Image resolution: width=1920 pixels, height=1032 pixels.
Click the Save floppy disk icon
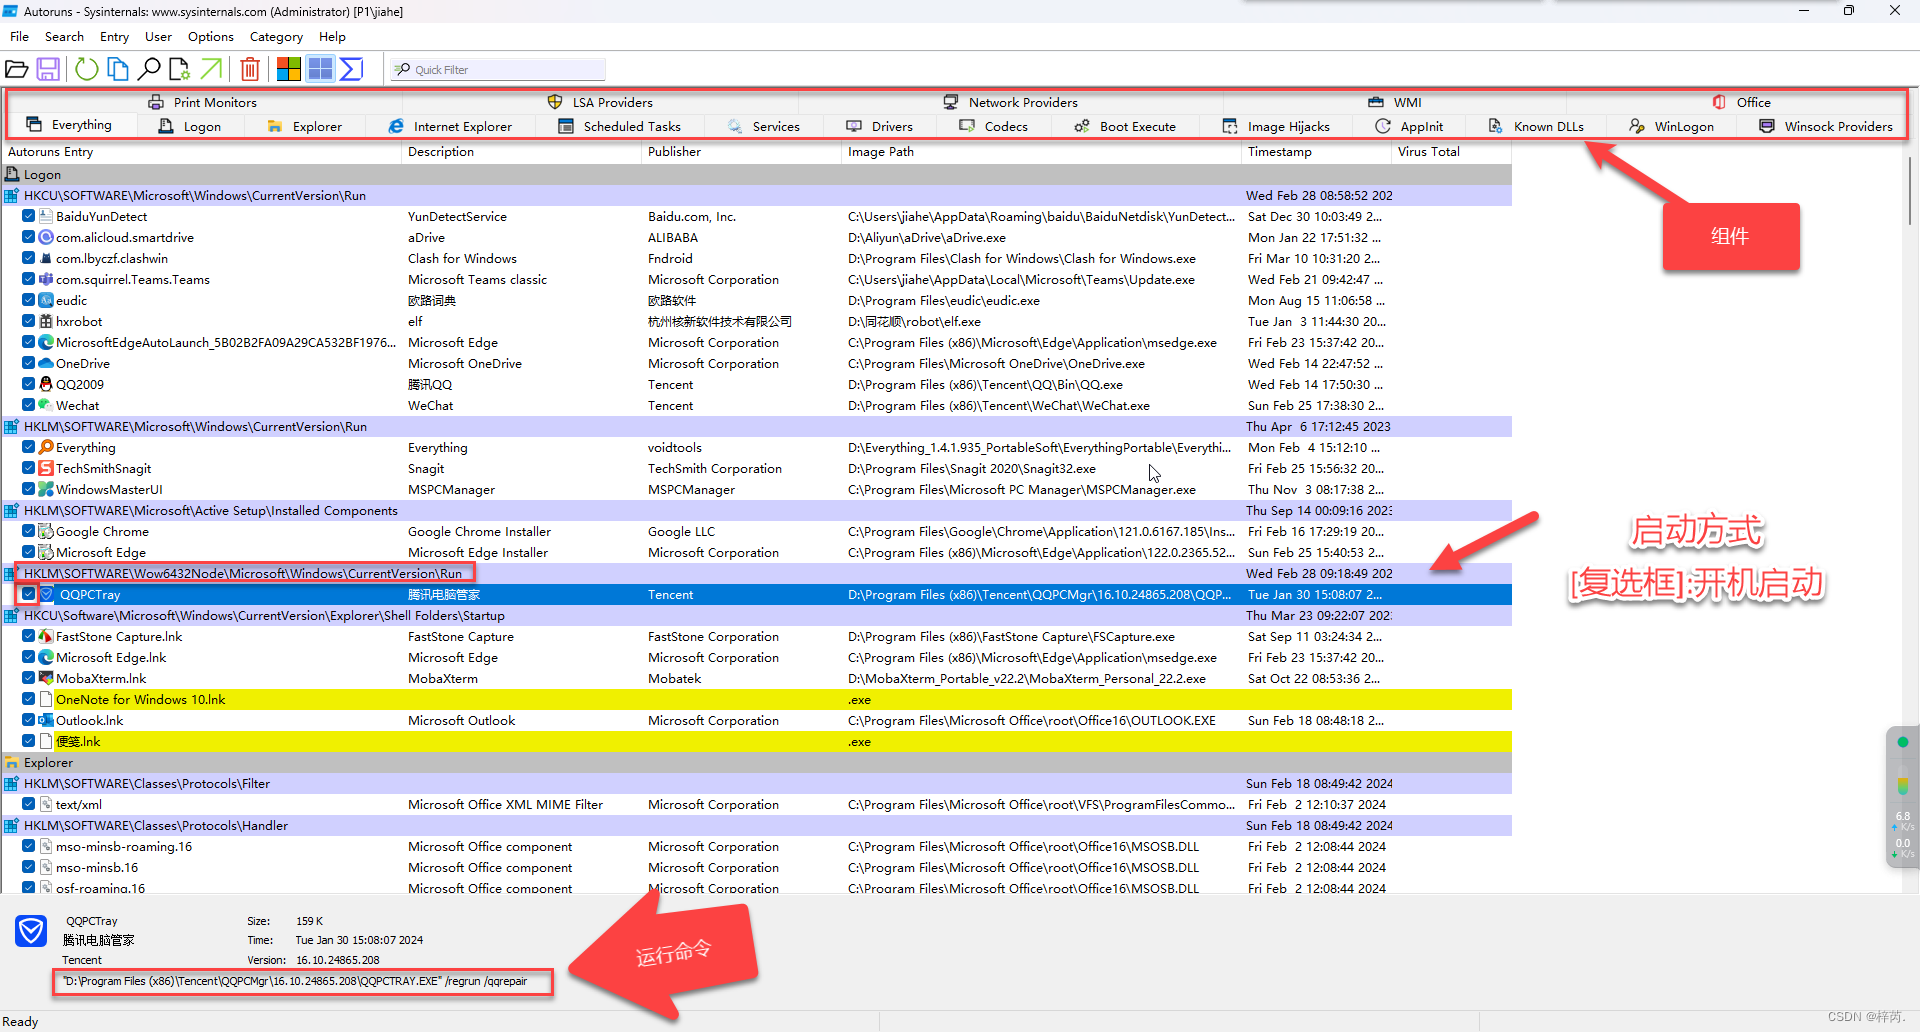[48, 69]
